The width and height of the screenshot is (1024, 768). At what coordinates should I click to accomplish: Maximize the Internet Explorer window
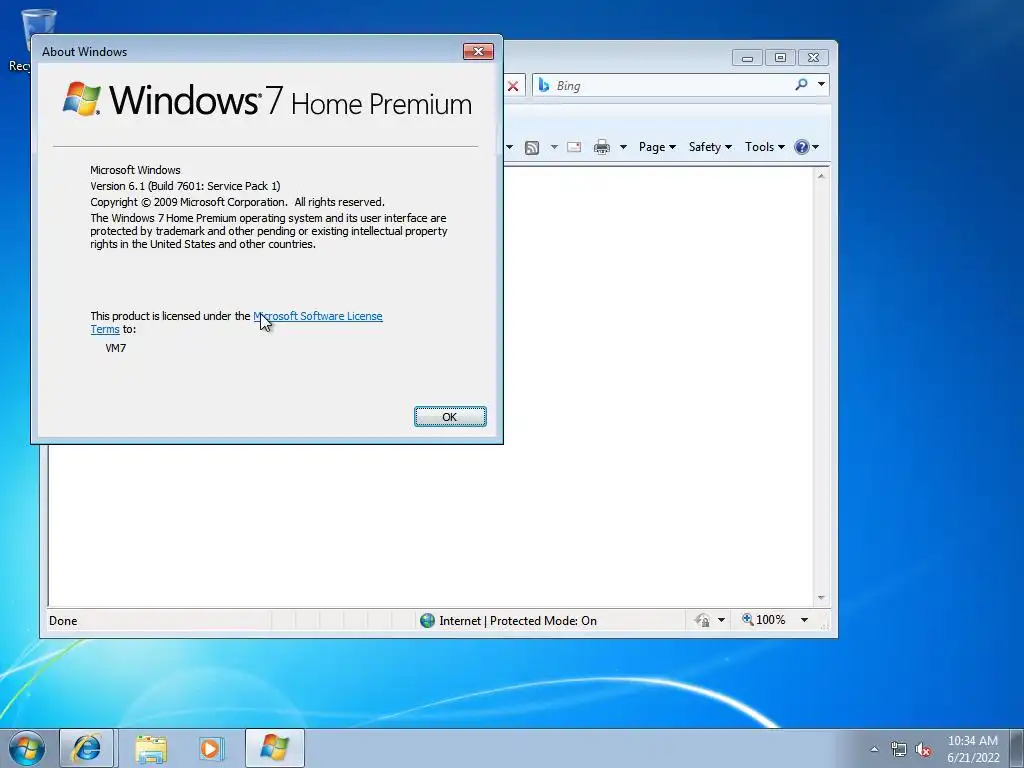tap(780, 58)
